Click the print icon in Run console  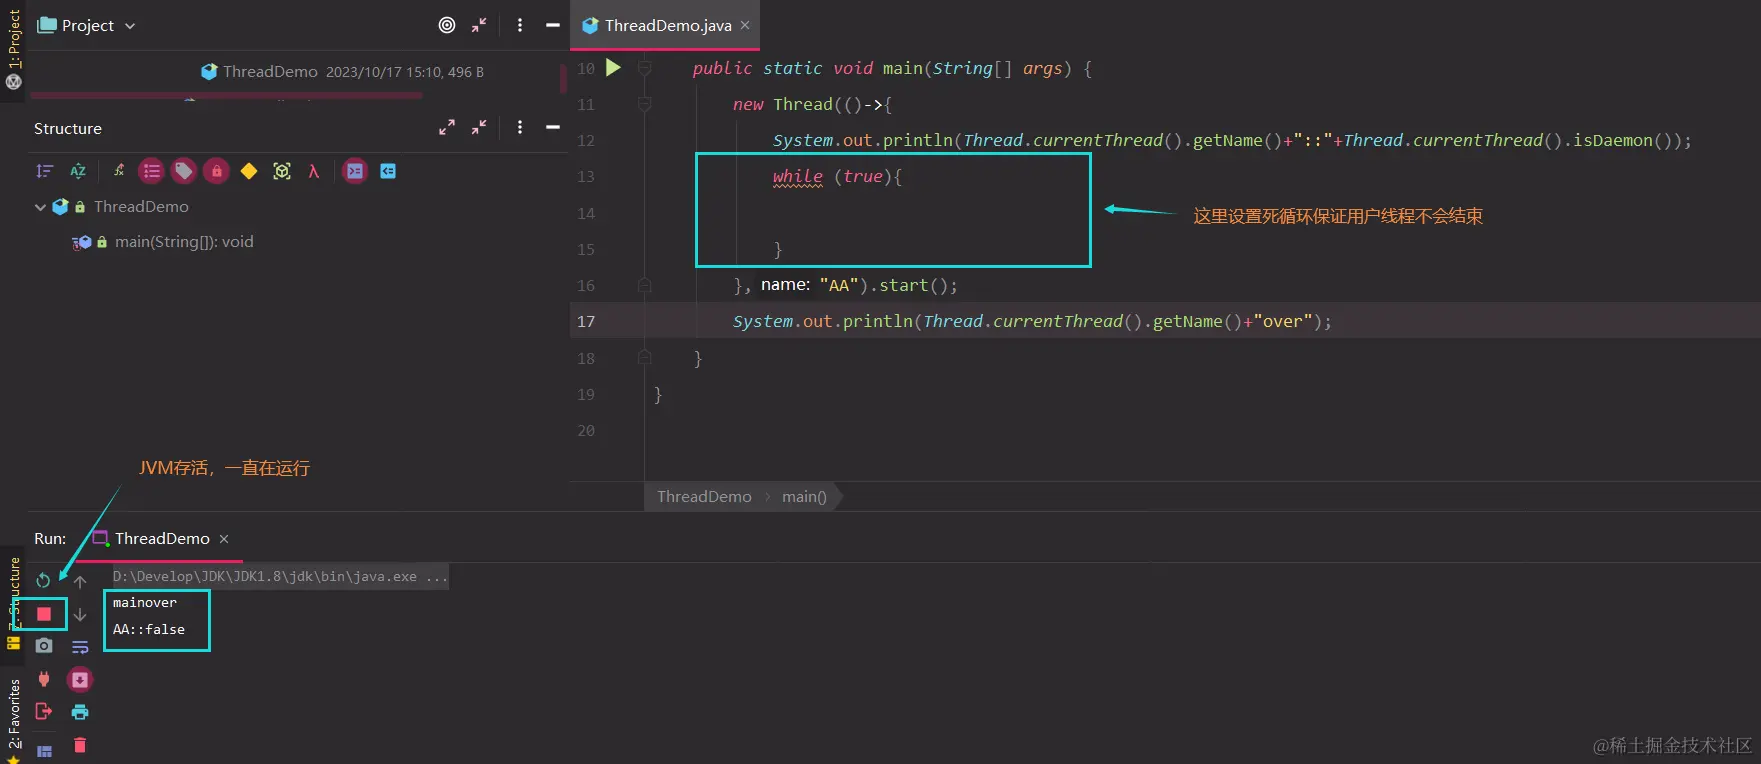point(80,712)
